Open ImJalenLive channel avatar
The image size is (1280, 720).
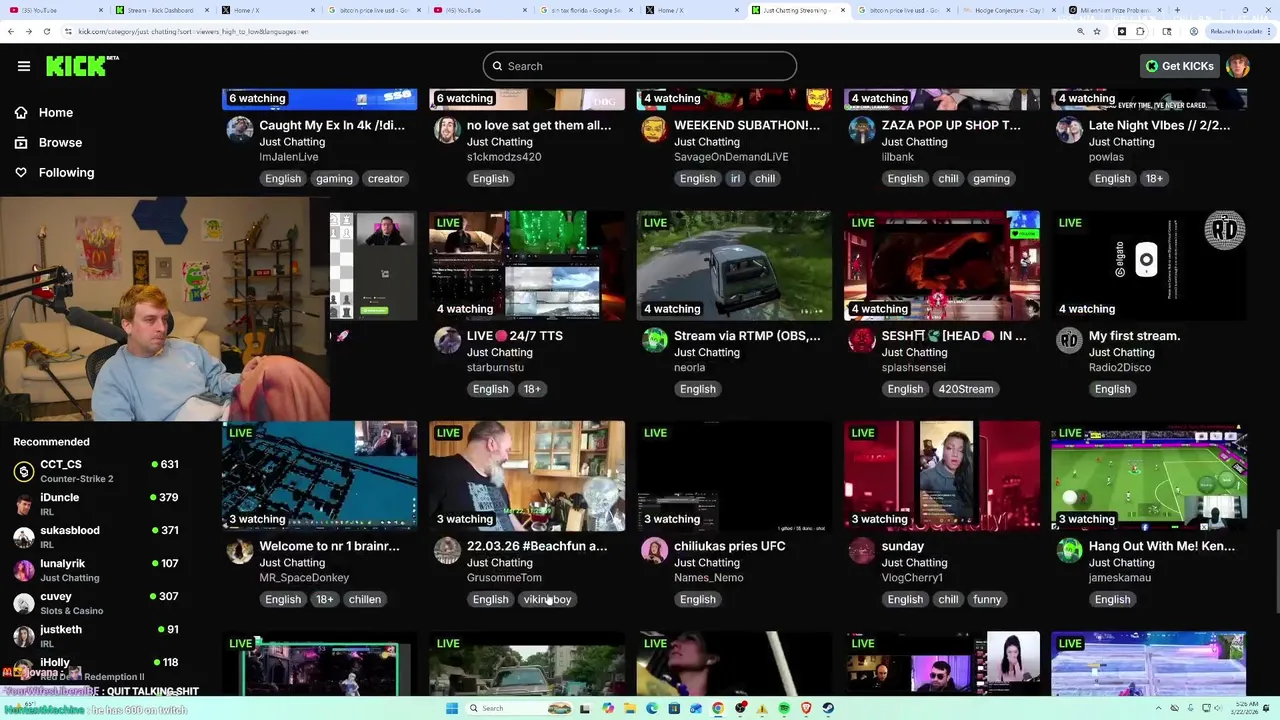coord(240,130)
